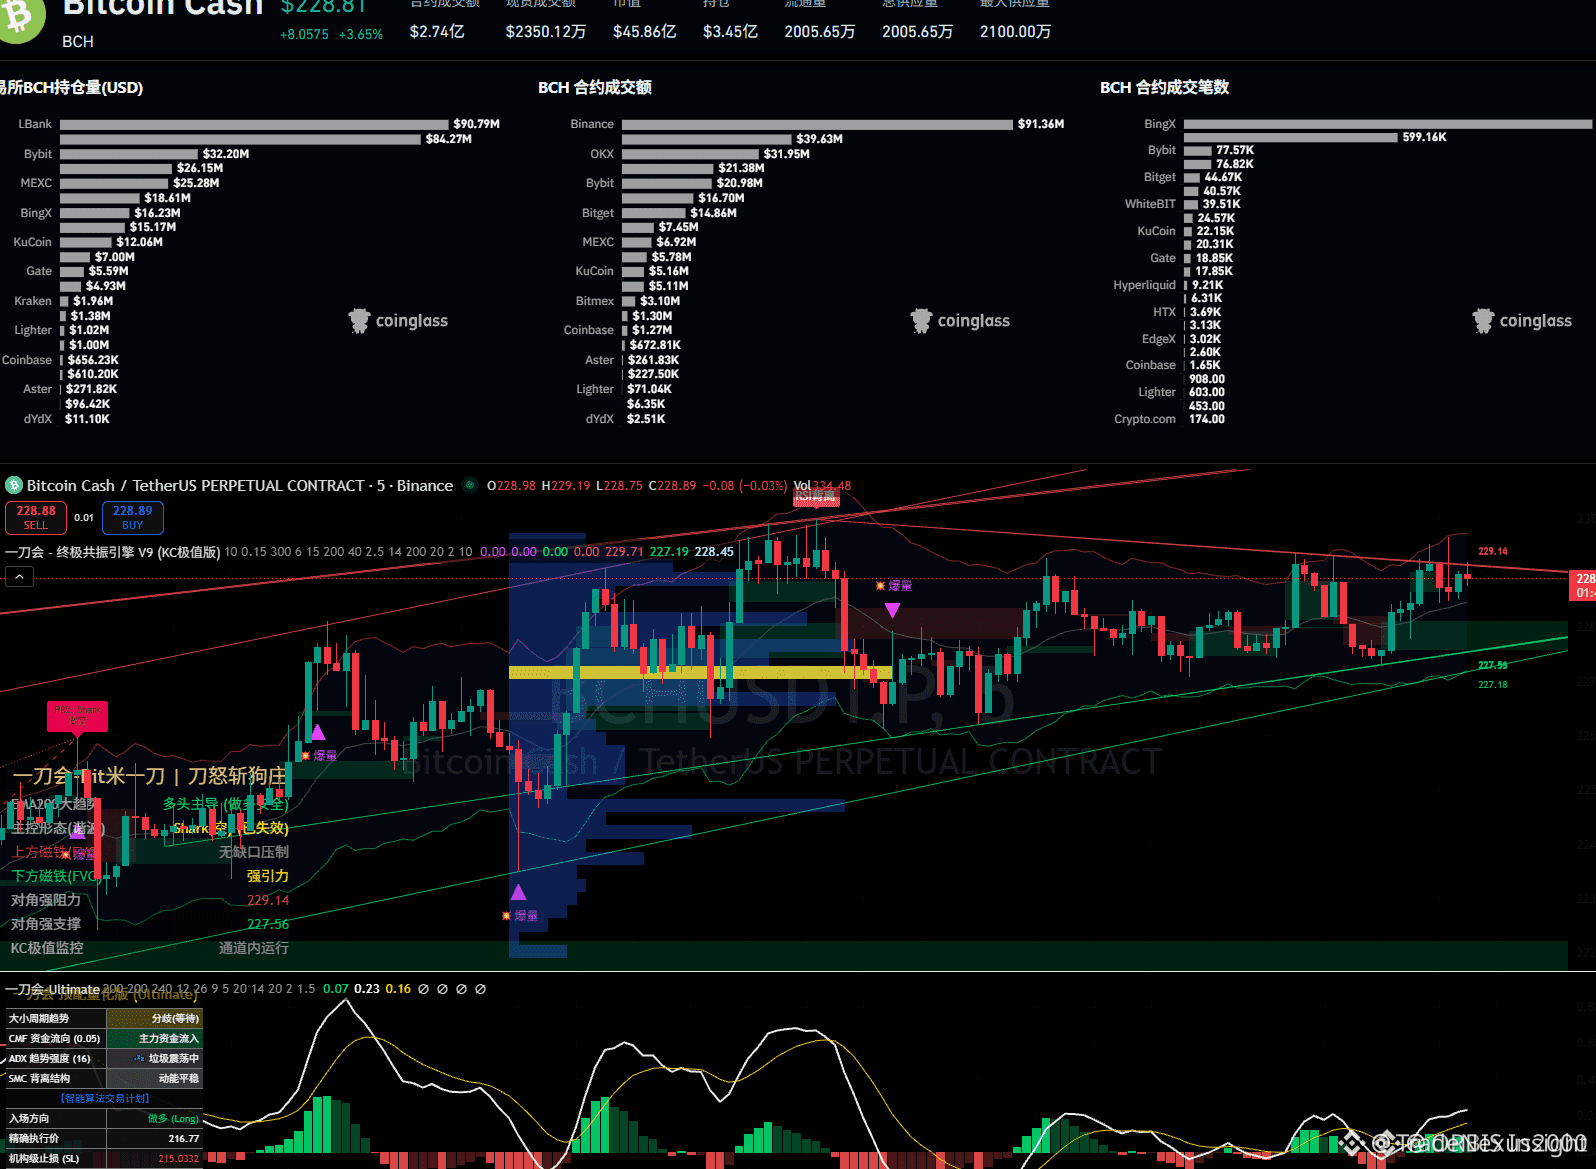Click the 对角强阻力 row in the chart overlay table

[150, 900]
